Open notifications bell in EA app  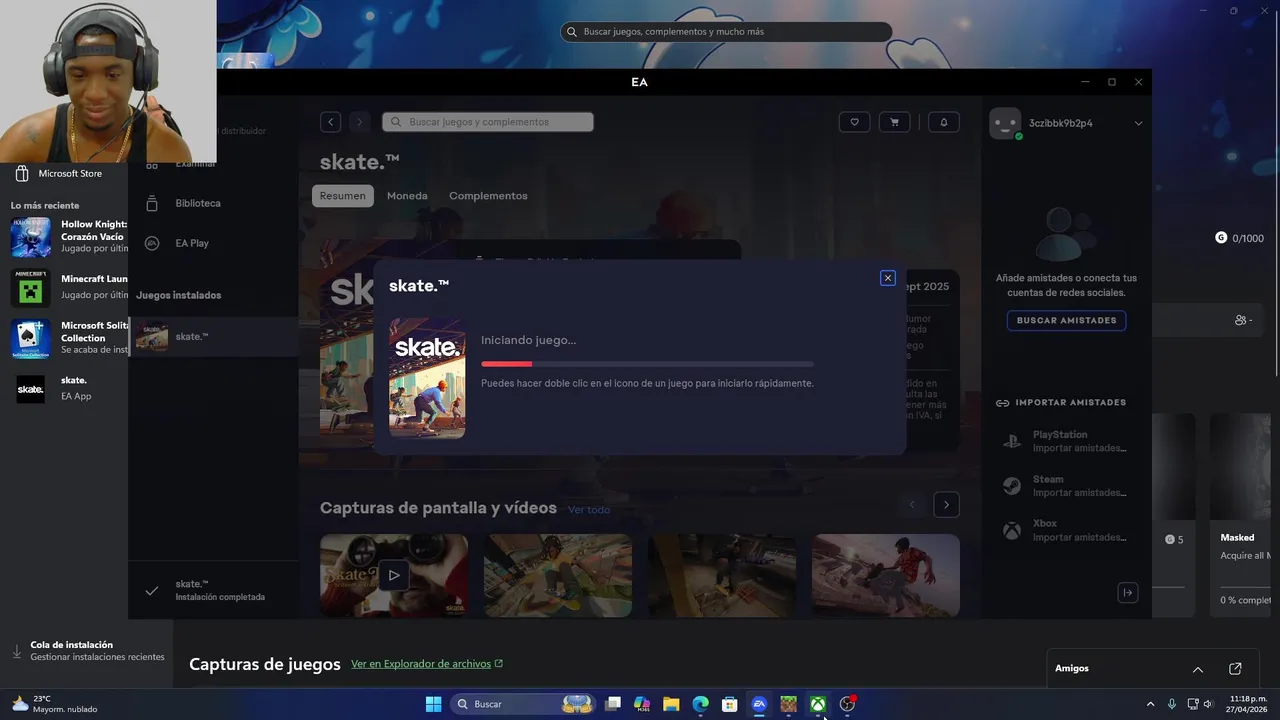click(x=944, y=122)
